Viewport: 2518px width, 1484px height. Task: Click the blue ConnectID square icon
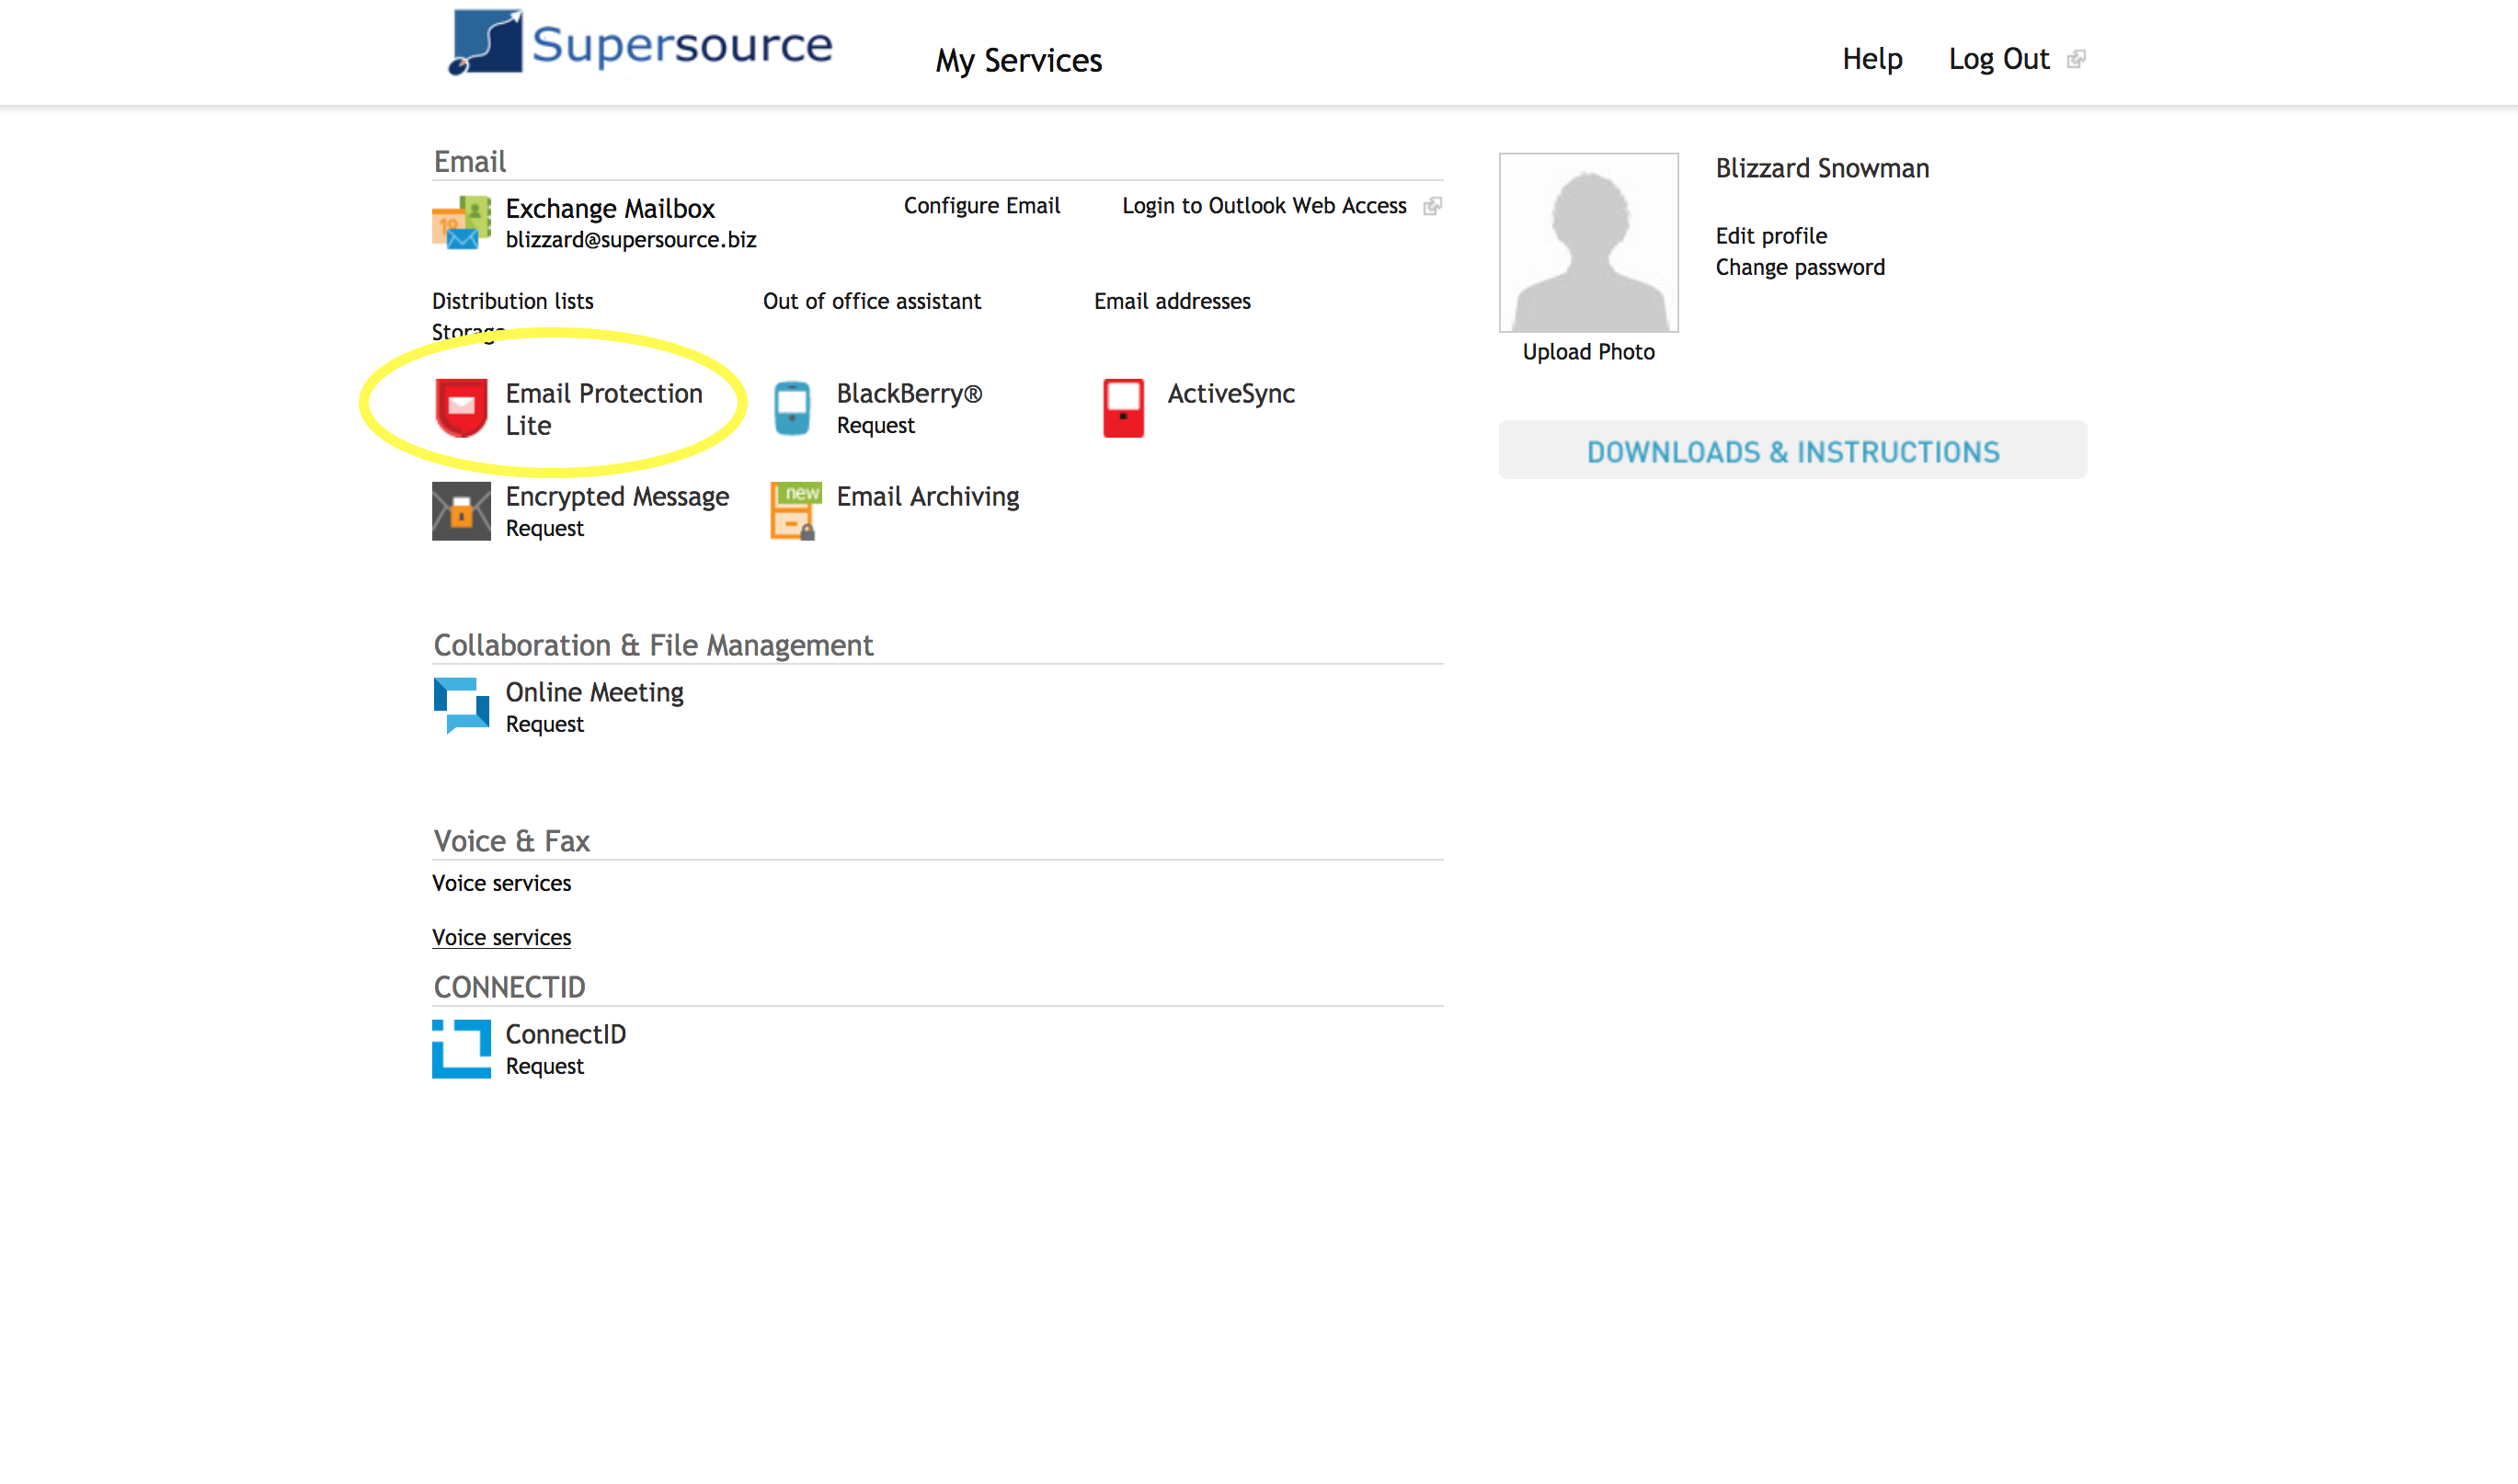461,1049
